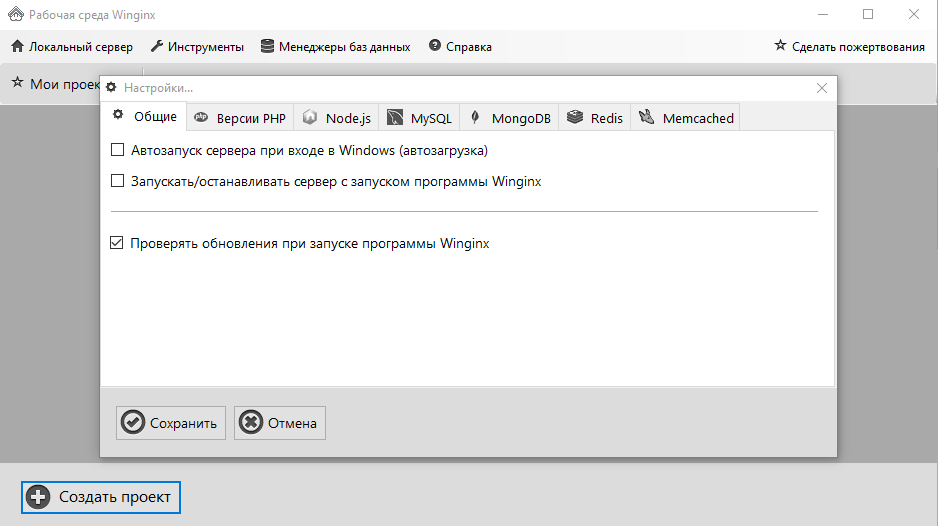Switch to the MySQL tab
This screenshot has height=526, width=938.
(x=419, y=118)
